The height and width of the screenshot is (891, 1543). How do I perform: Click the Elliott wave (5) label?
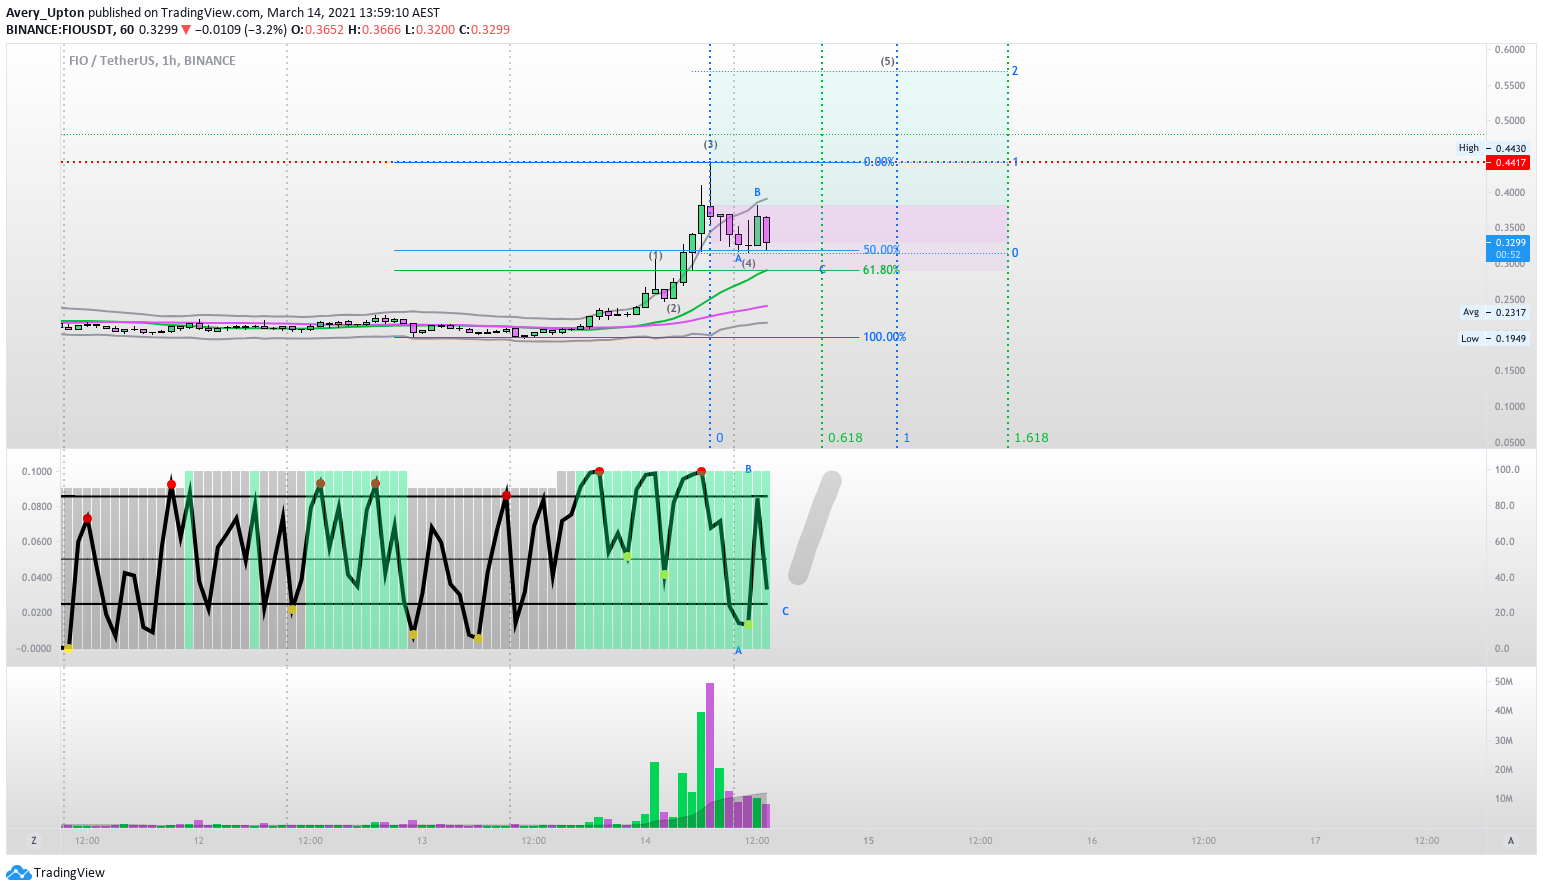click(x=888, y=61)
